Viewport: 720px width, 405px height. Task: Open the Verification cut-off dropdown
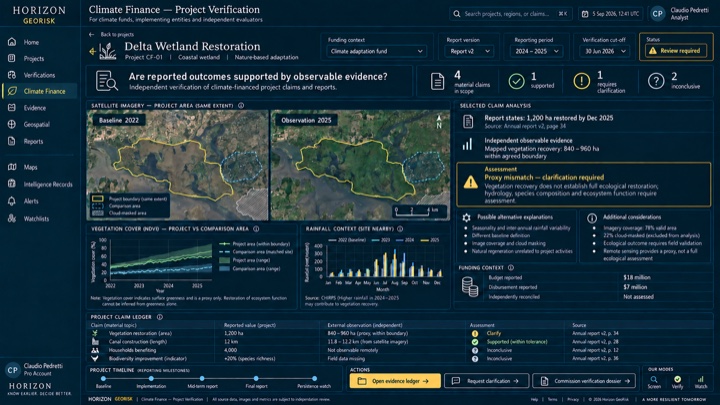(605, 51)
